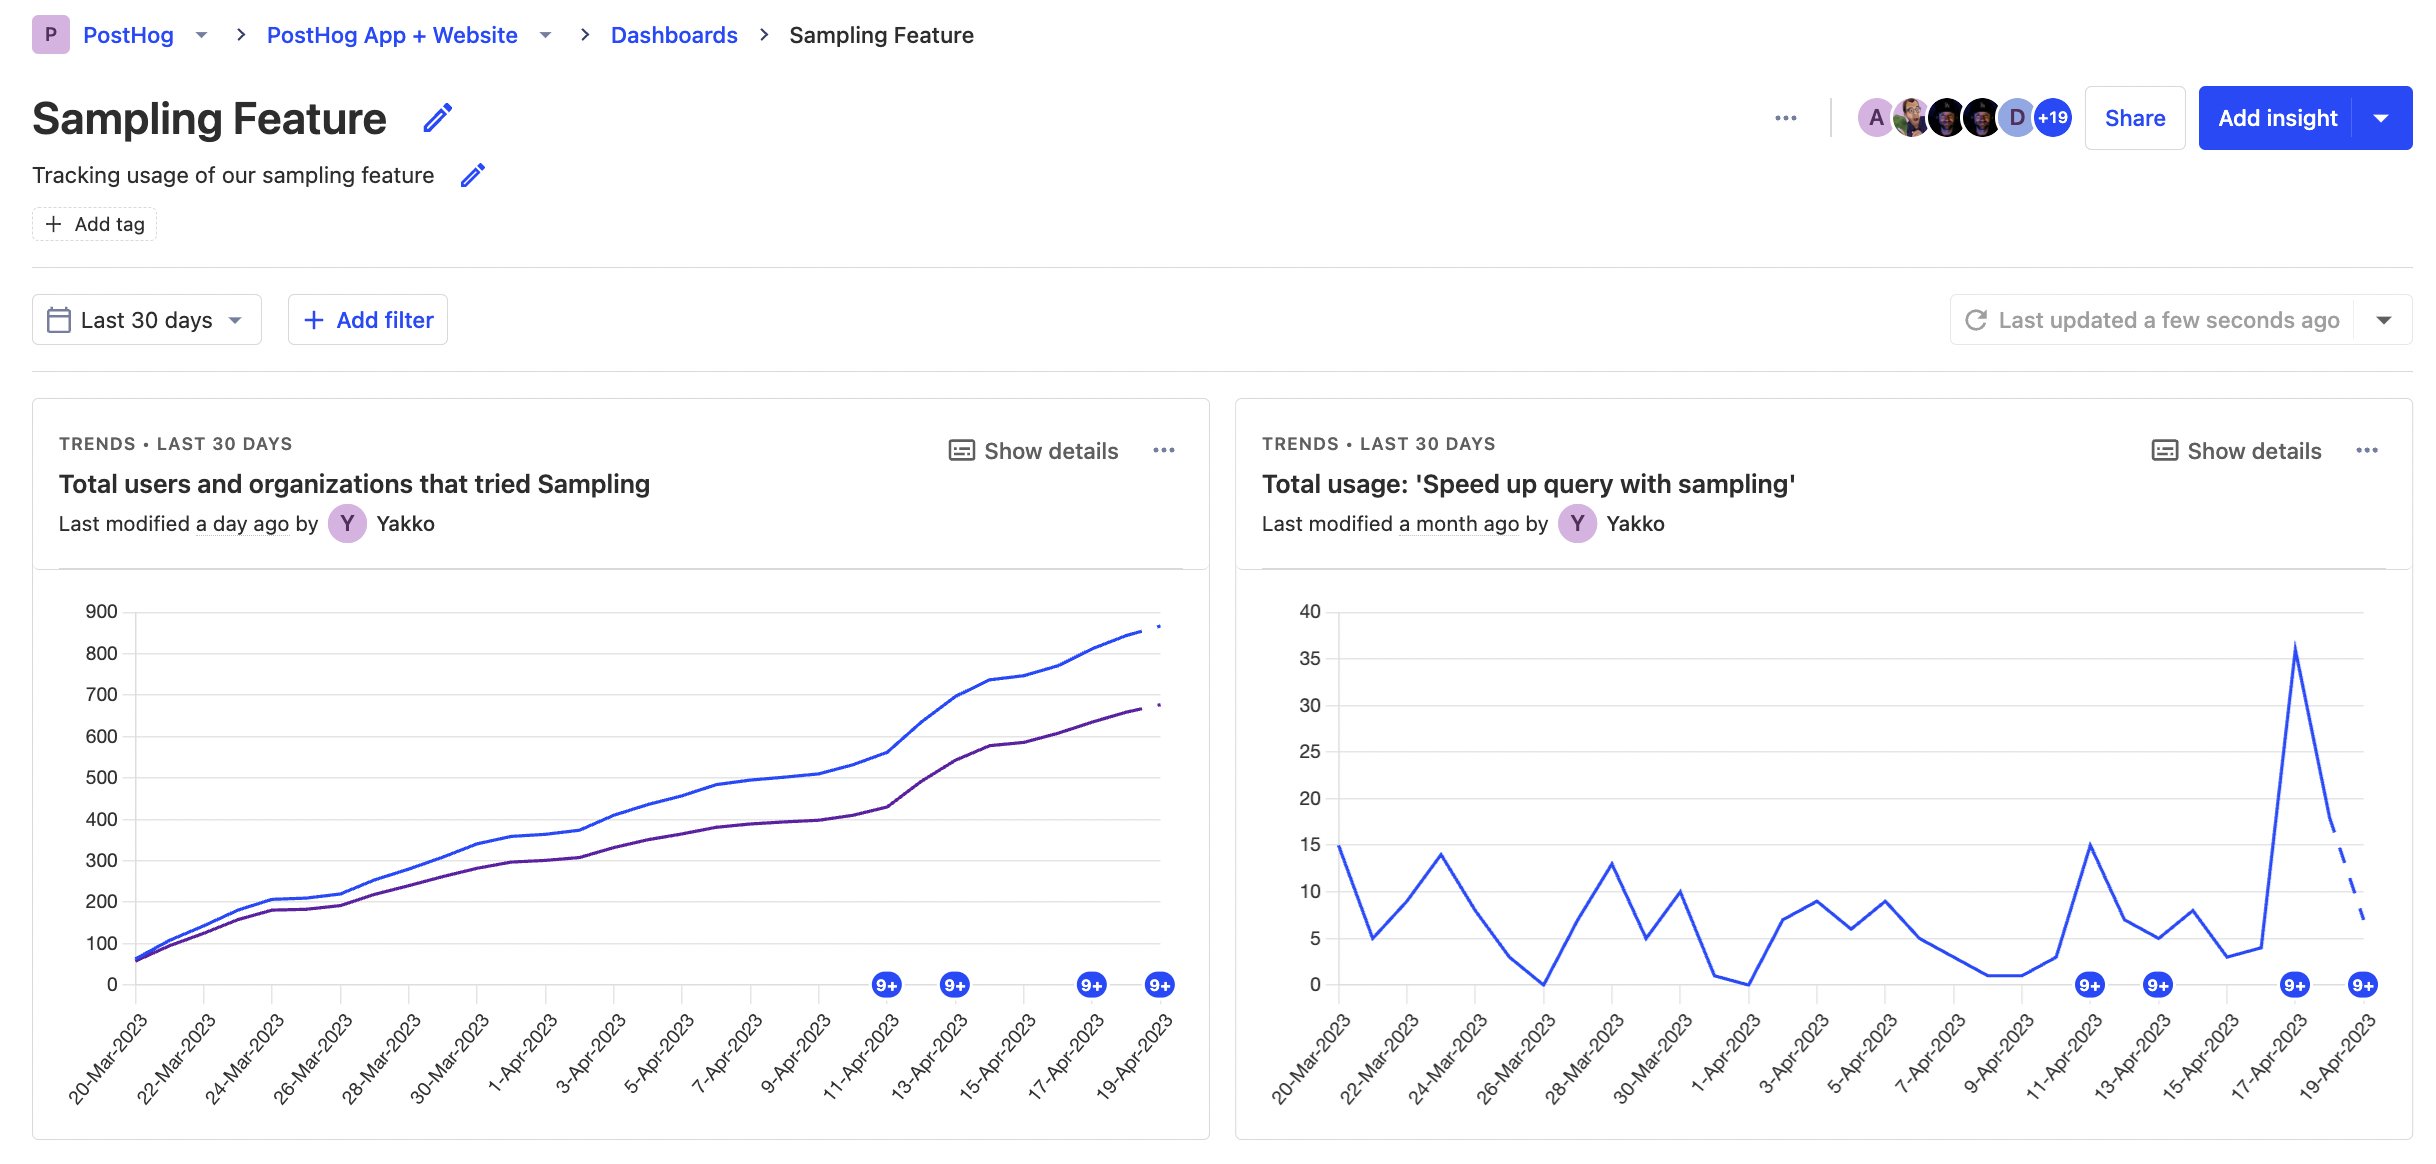Open the insight titled Total users and organizations that tried Sampling
Viewport: 2436px width, 1164px height.
pyautogui.click(x=354, y=484)
